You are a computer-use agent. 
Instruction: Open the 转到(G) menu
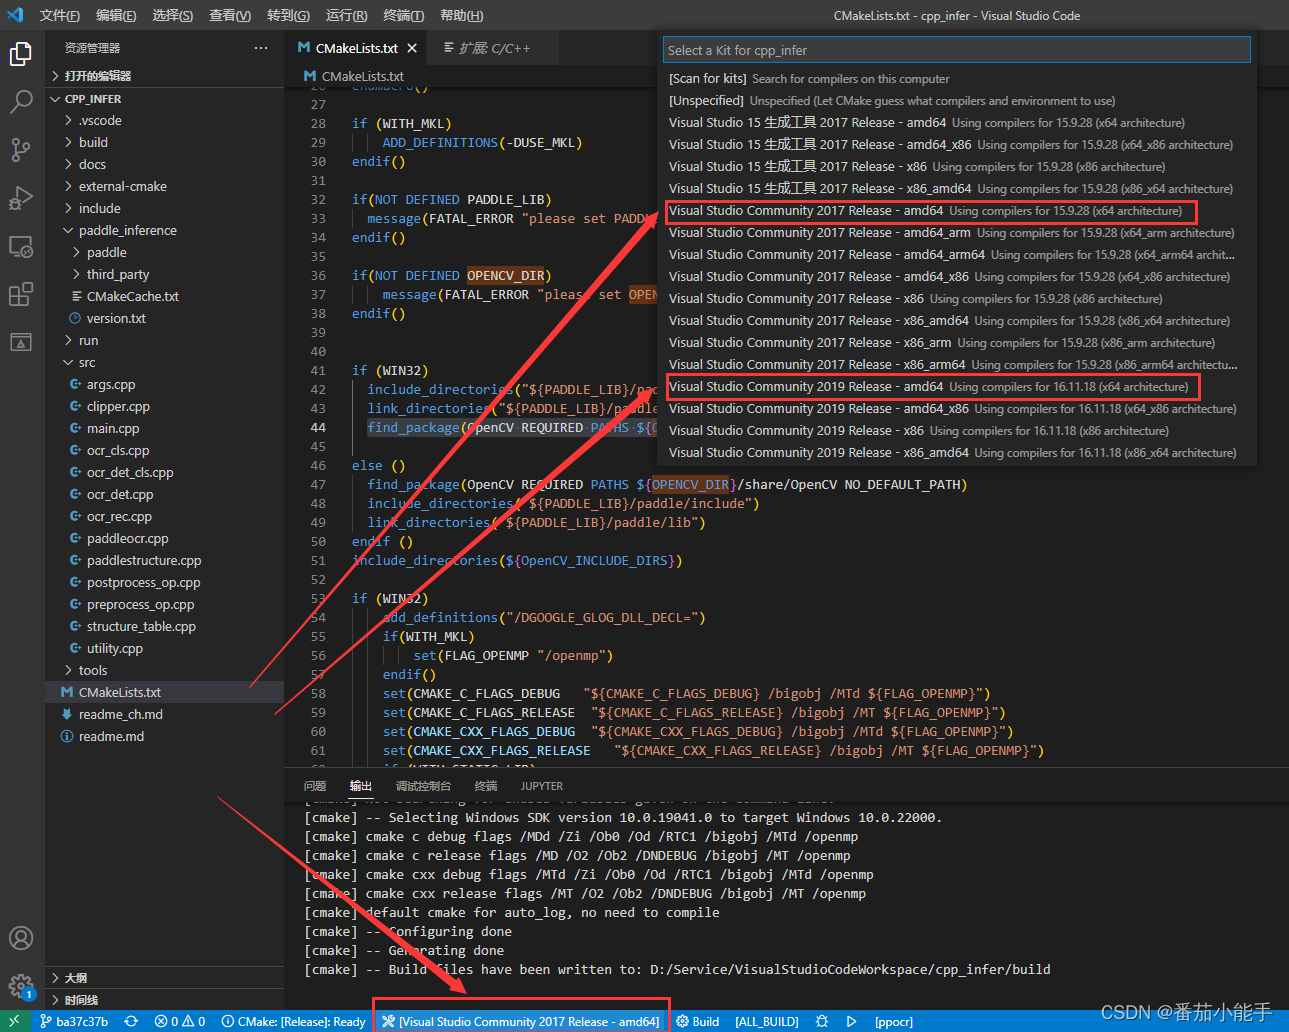coord(288,15)
